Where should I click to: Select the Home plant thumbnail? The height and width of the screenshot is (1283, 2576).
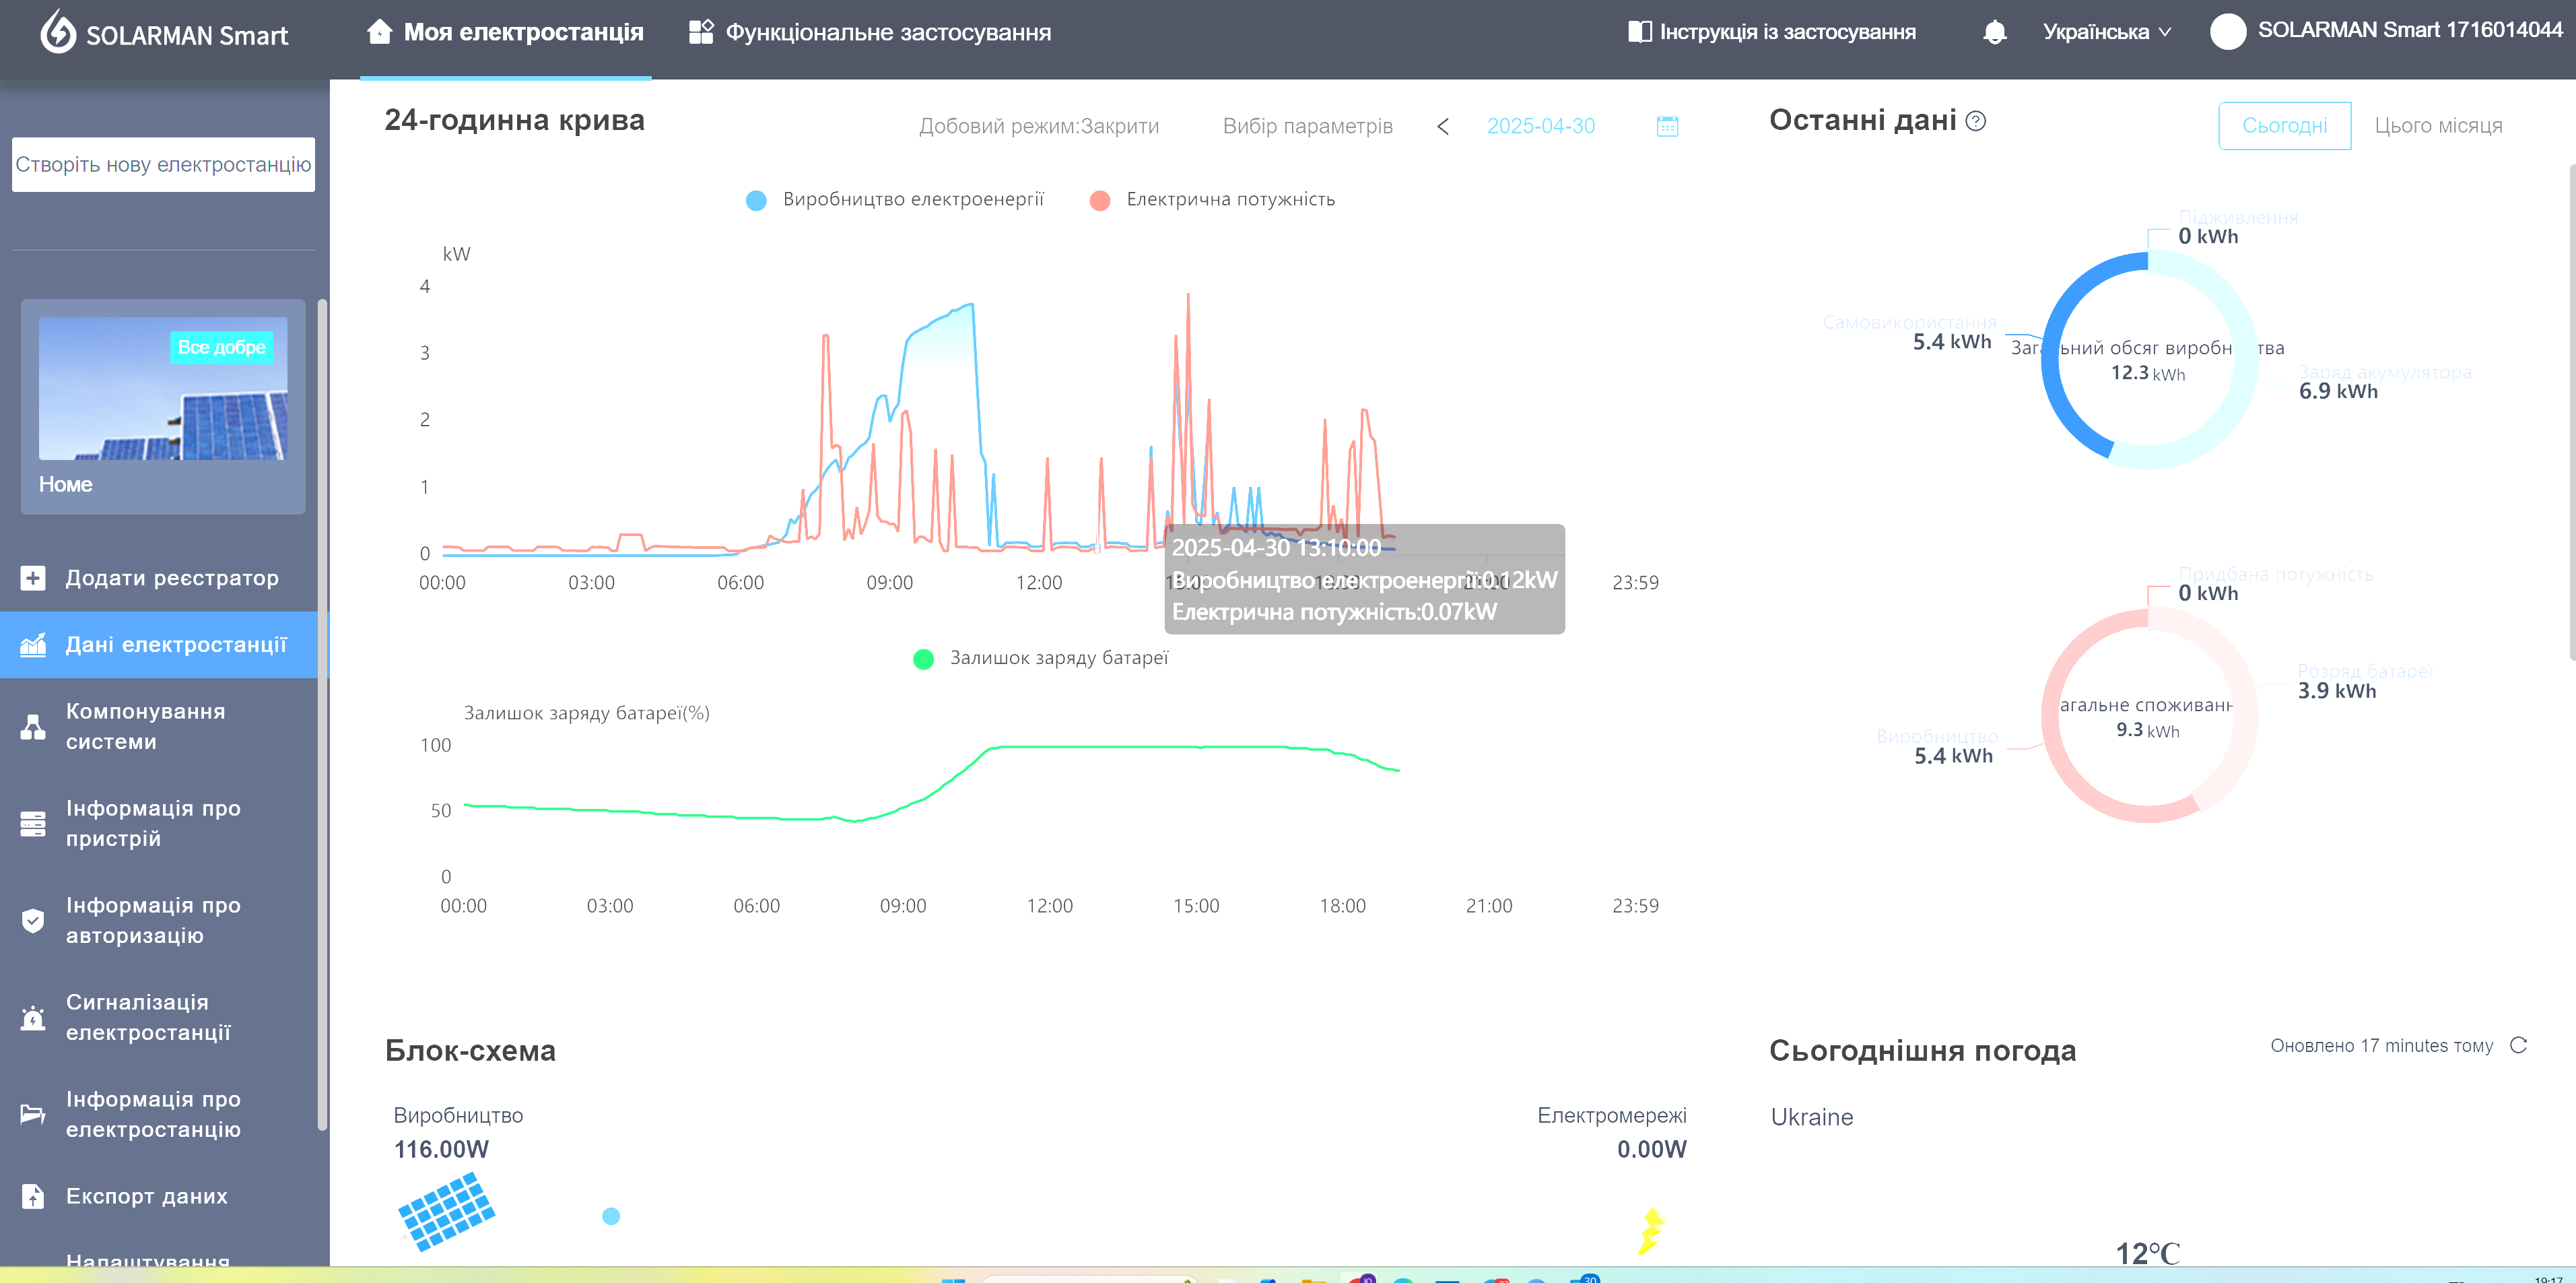tap(163, 390)
